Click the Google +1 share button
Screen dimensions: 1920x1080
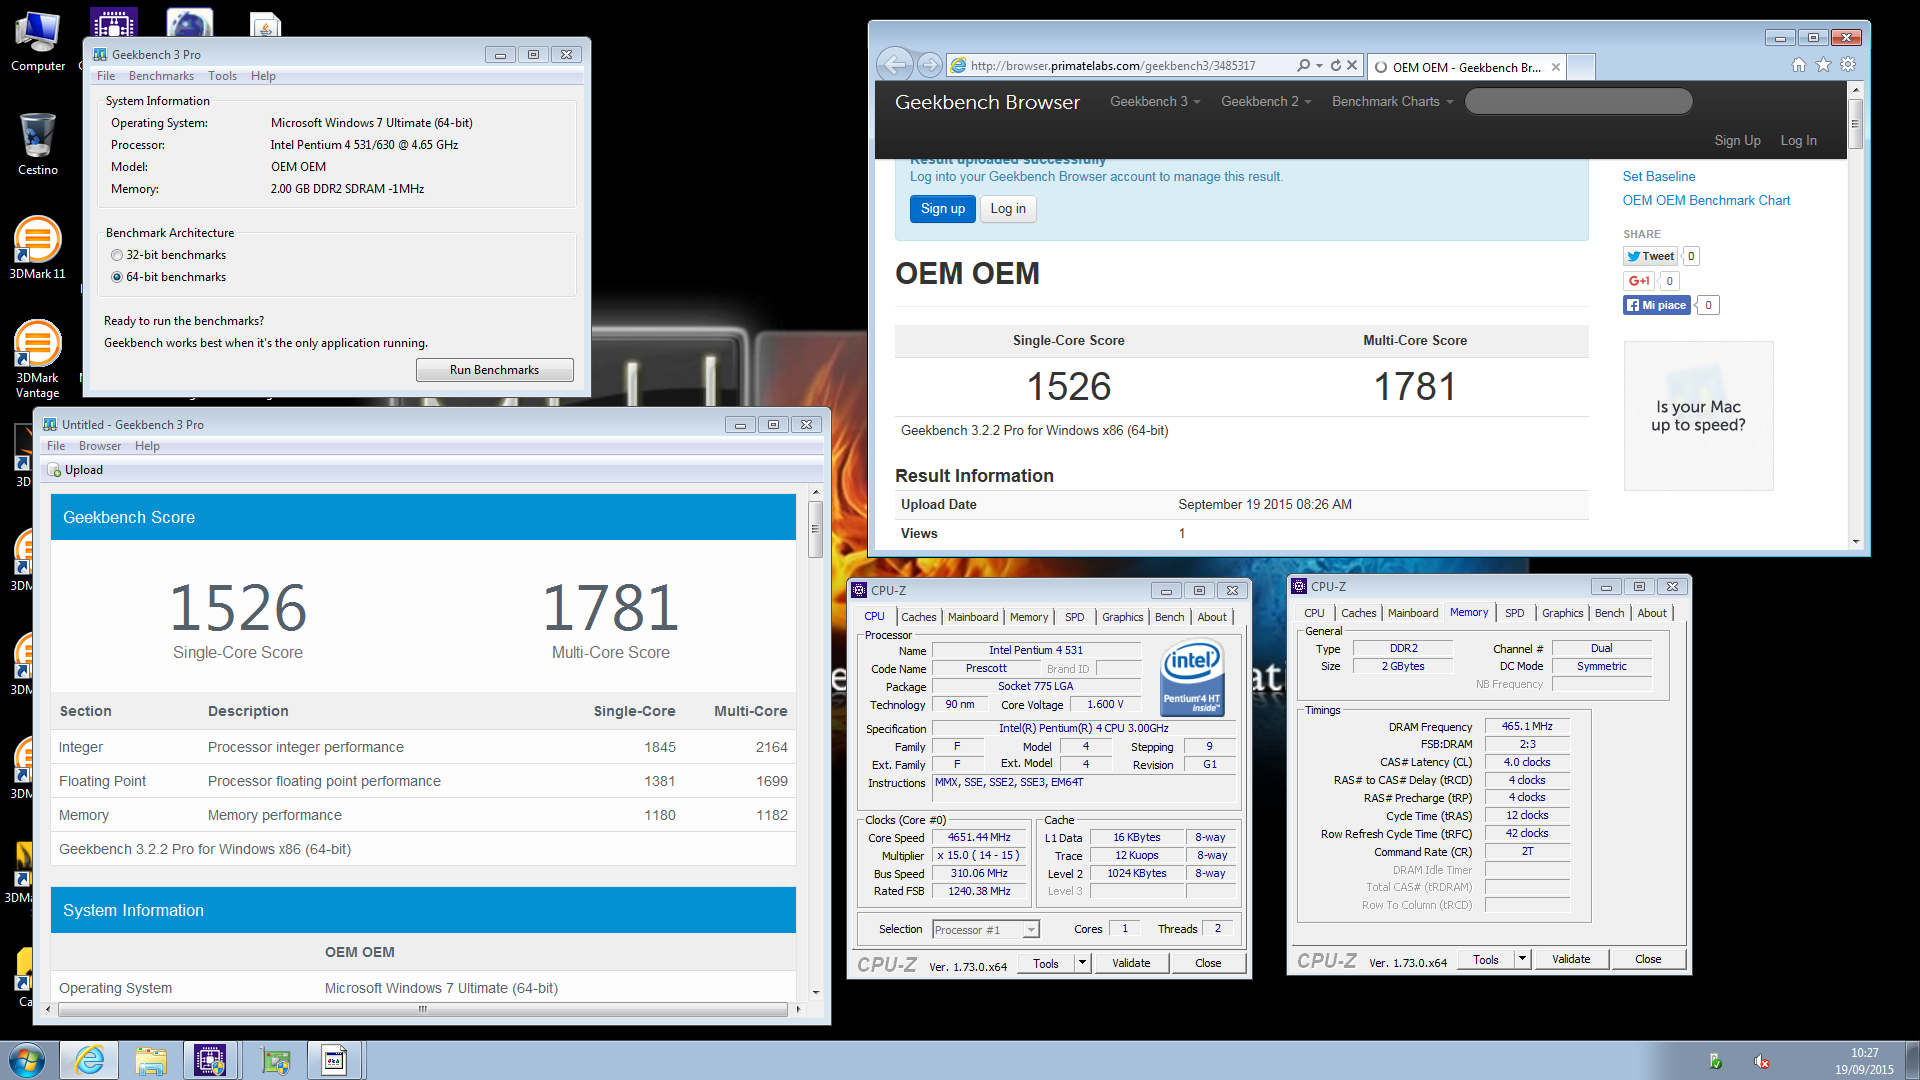pos(1638,281)
